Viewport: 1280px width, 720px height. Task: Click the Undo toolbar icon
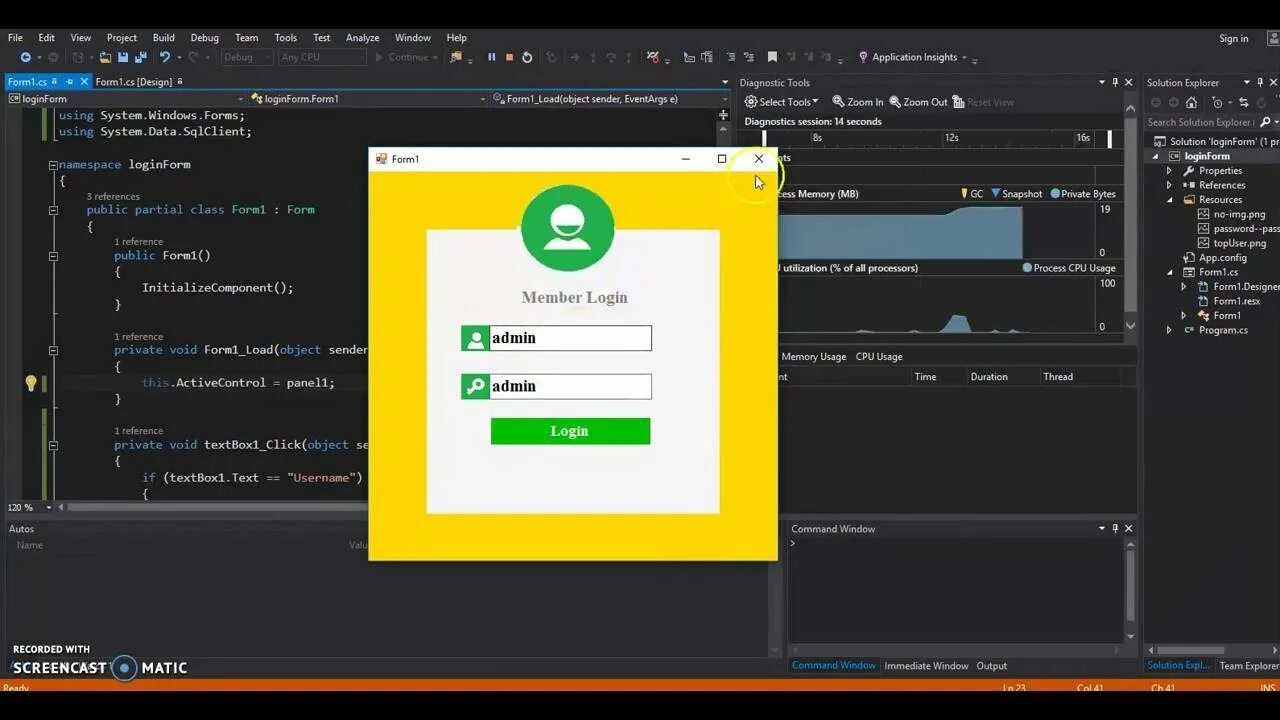[x=165, y=58]
